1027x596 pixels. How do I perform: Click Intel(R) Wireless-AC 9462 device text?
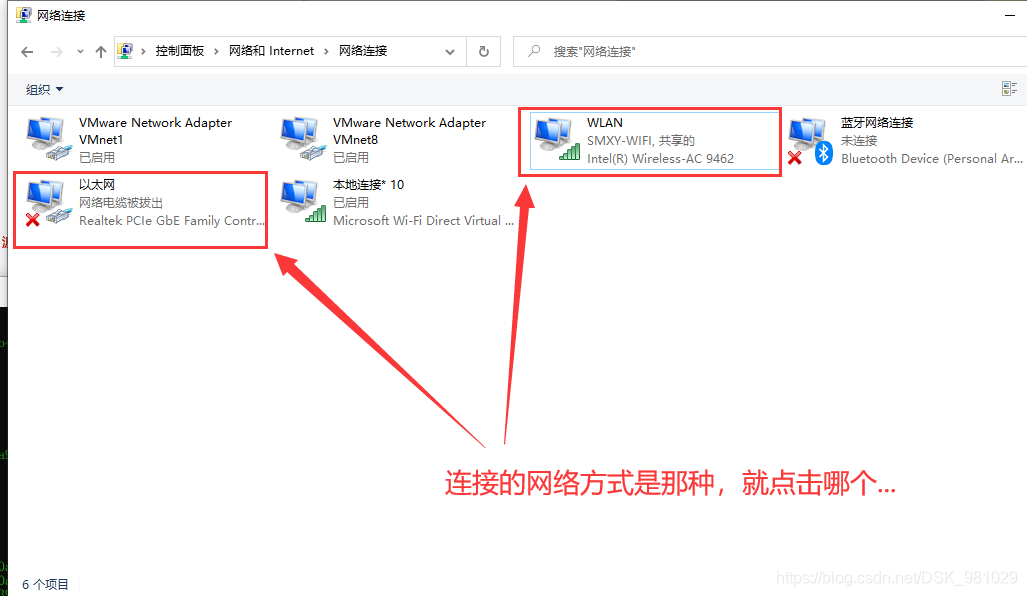tap(660, 158)
